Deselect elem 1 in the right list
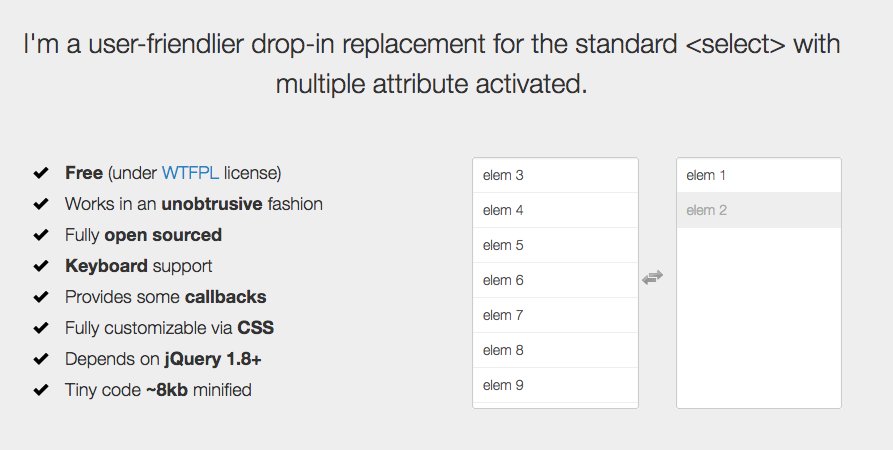 point(759,175)
